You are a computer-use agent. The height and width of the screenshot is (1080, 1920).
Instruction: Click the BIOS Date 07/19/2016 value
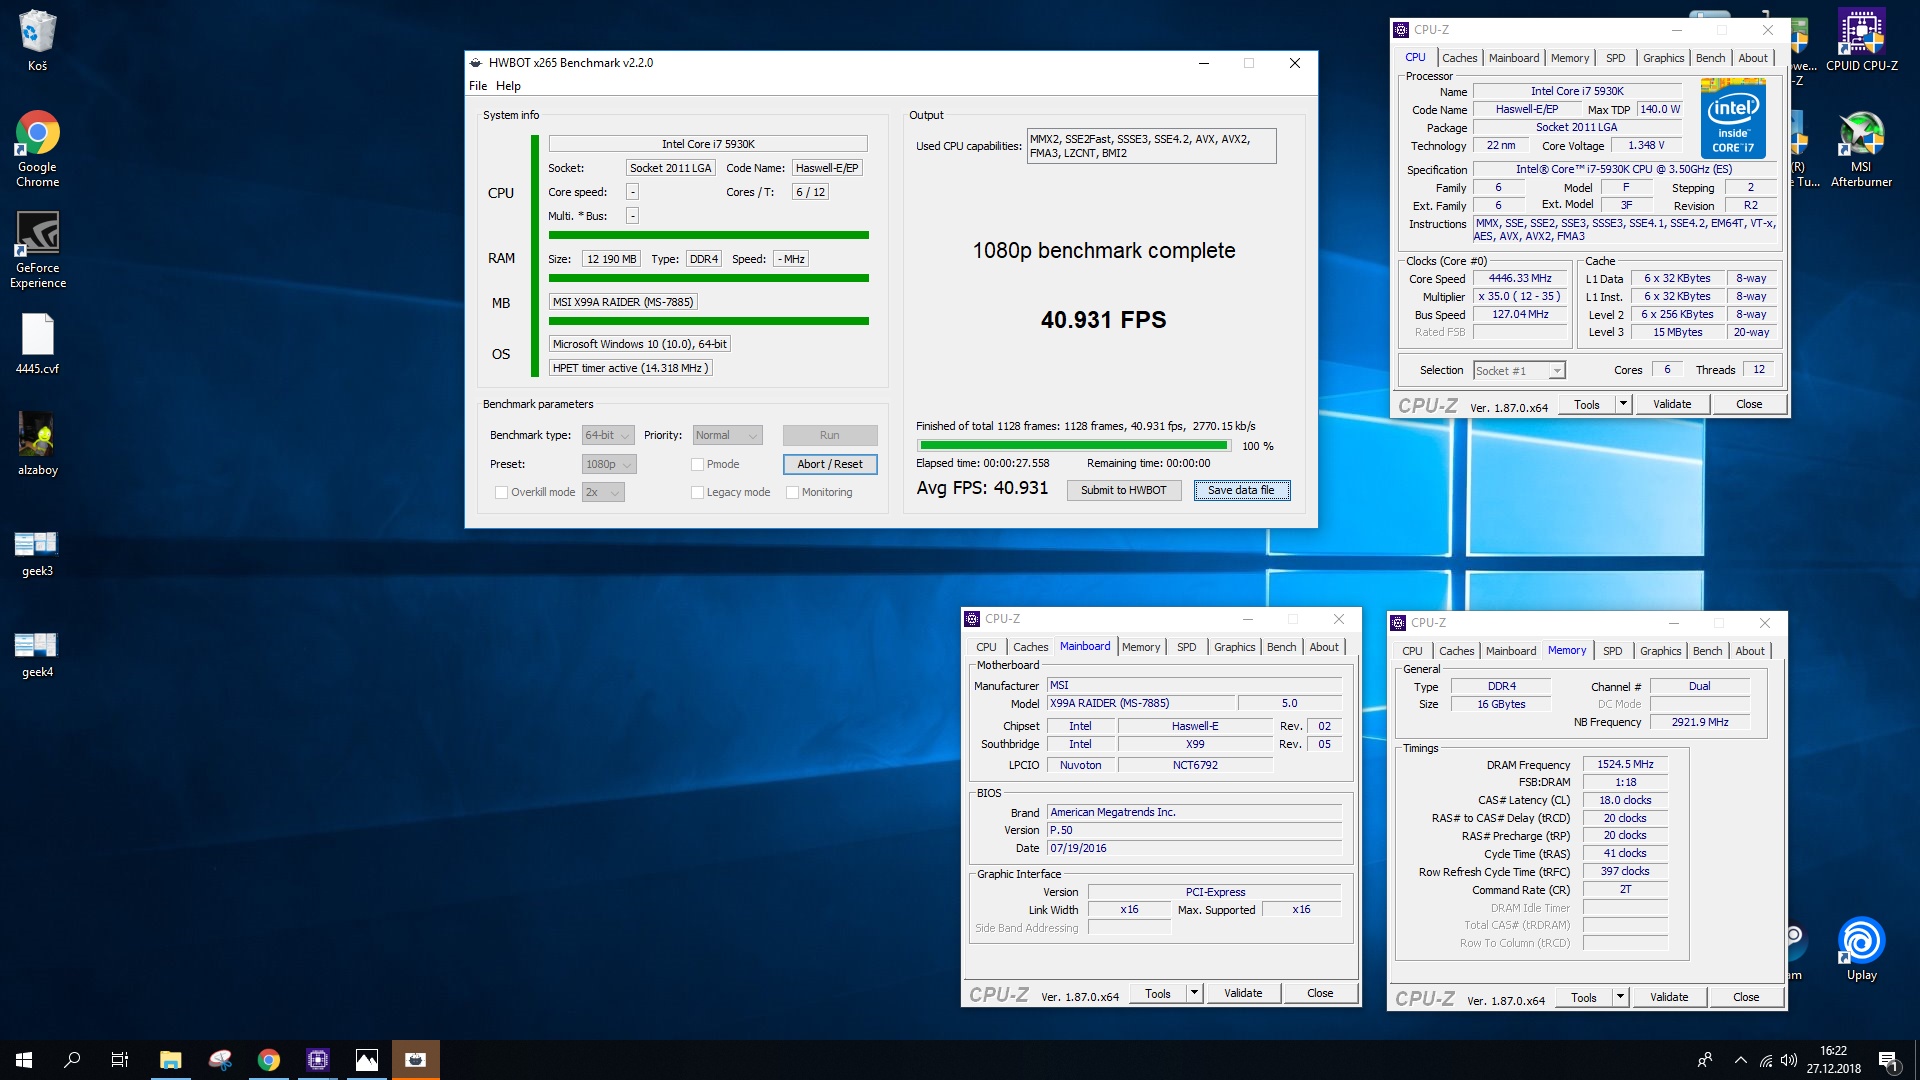point(1194,848)
